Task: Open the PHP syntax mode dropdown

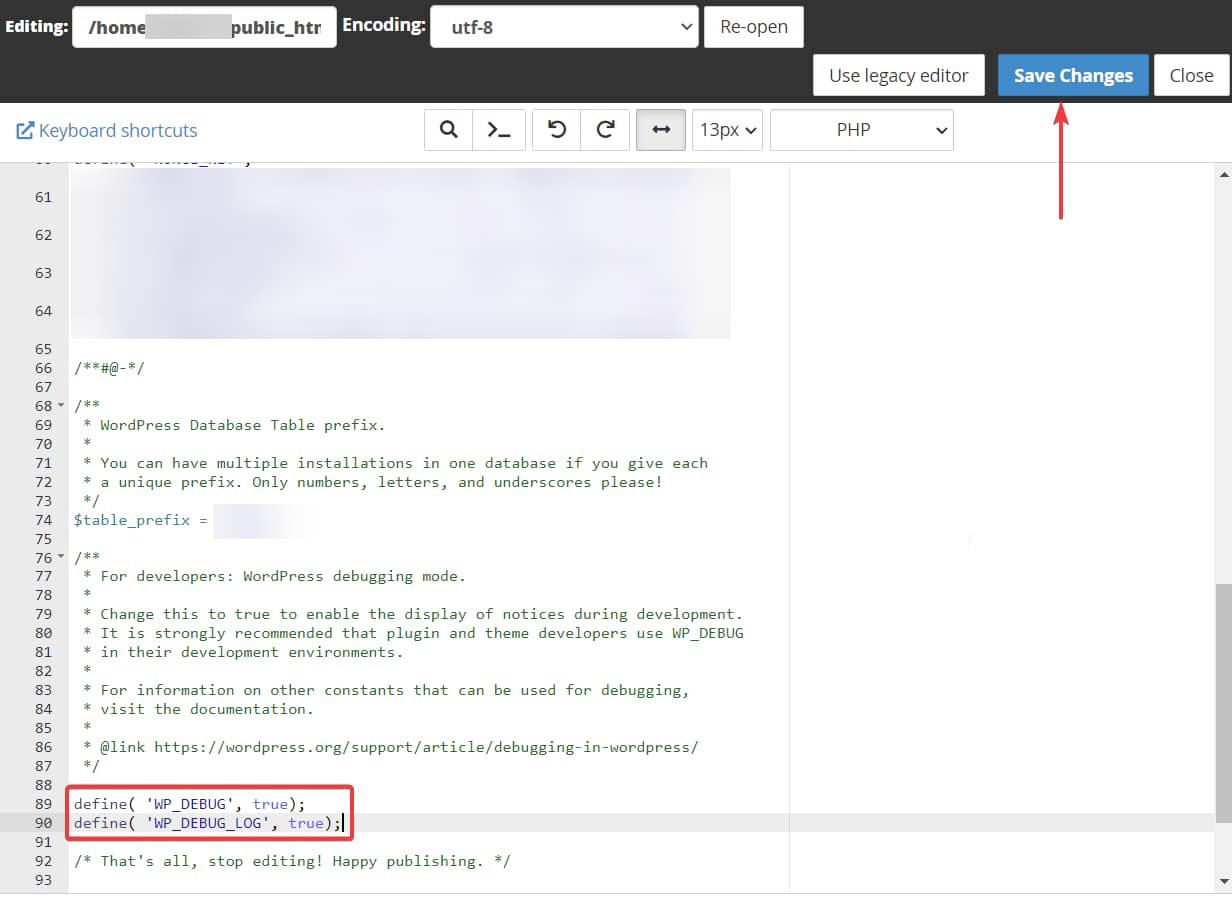Action: coord(861,129)
